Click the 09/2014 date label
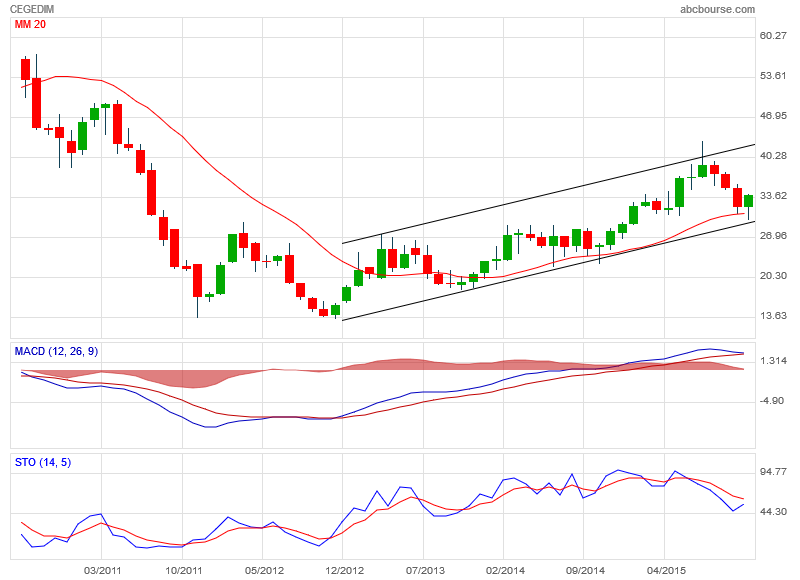Image resolution: width=800 pixels, height=580 pixels. coord(585,570)
